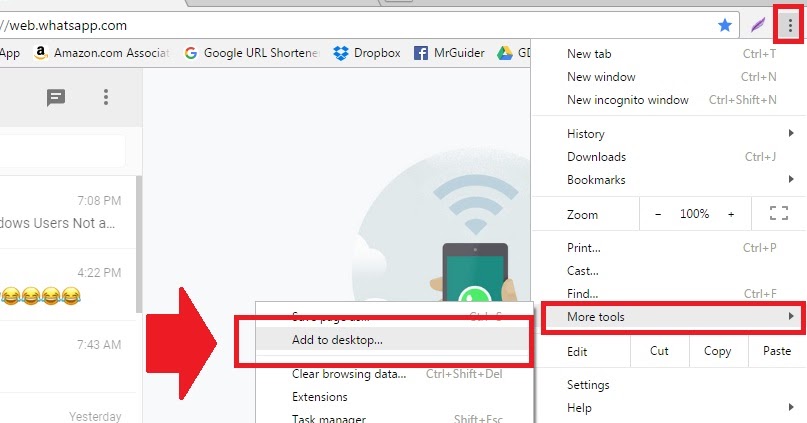Open chat with laughing emojis
Viewport: 807px width, 423px height.
tap(67, 284)
